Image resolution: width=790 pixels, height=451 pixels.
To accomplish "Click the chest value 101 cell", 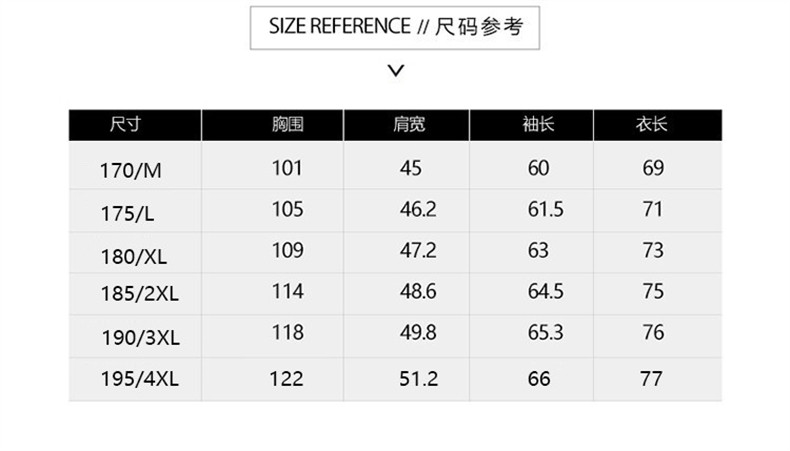I will point(287,167).
